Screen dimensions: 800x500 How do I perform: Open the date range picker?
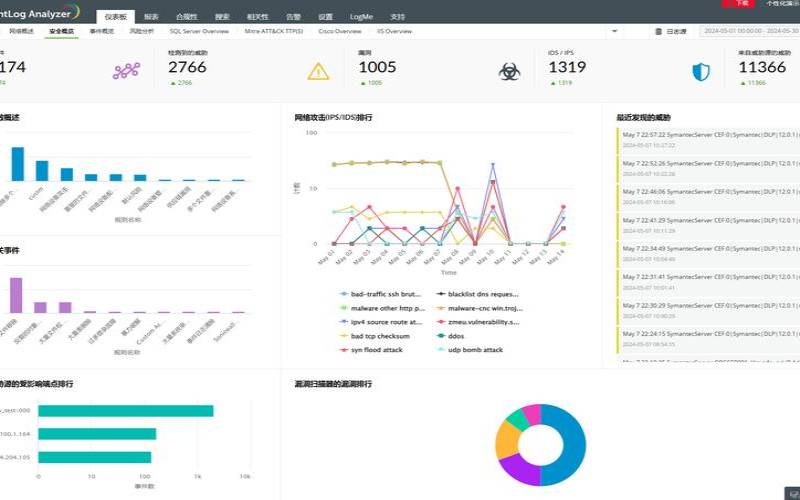(748, 32)
